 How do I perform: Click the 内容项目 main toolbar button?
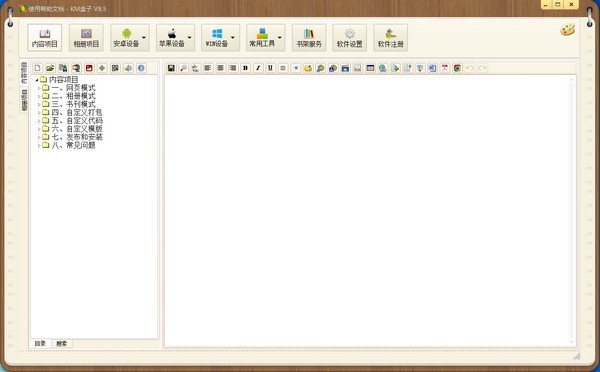point(44,38)
